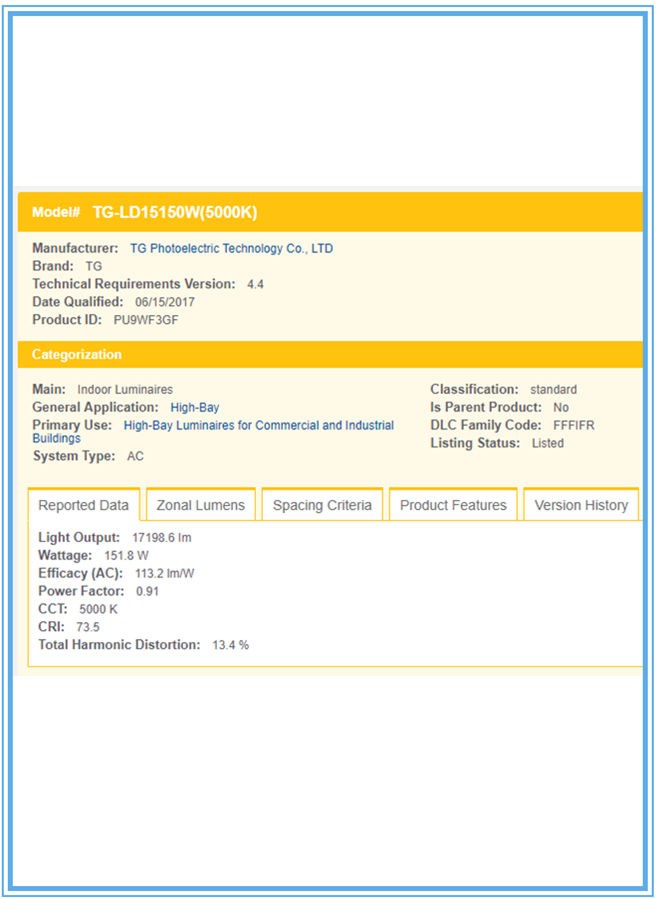
Task: Click the Classification value standard
Action: [x=553, y=389]
